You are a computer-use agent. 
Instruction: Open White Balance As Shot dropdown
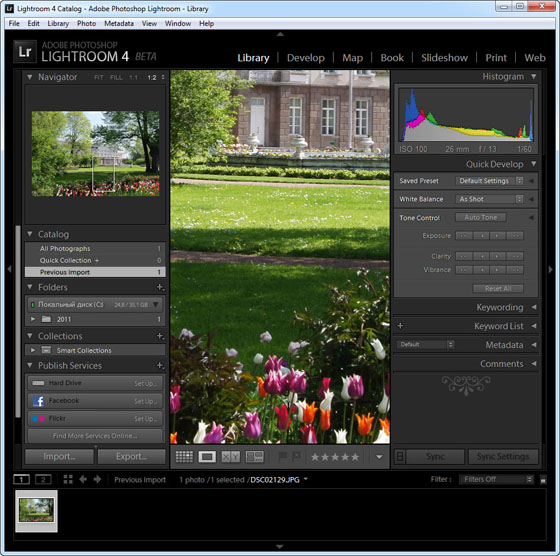(x=490, y=199)
